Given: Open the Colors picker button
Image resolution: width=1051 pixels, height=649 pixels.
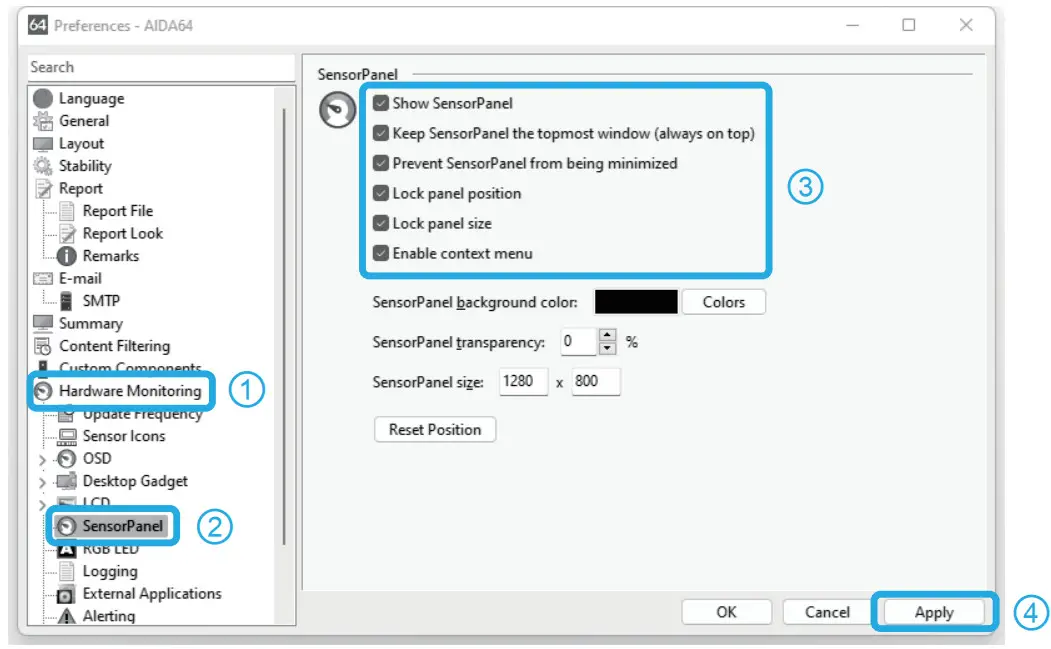Looking at the screenshot, I should (723, 302).
